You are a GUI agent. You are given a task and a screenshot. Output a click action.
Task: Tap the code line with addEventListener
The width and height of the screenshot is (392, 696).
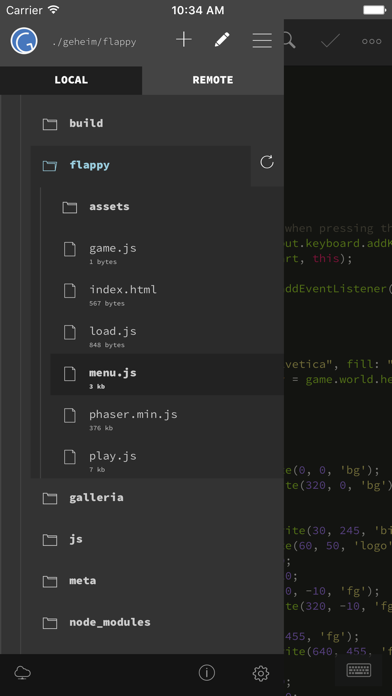point(338,289)
